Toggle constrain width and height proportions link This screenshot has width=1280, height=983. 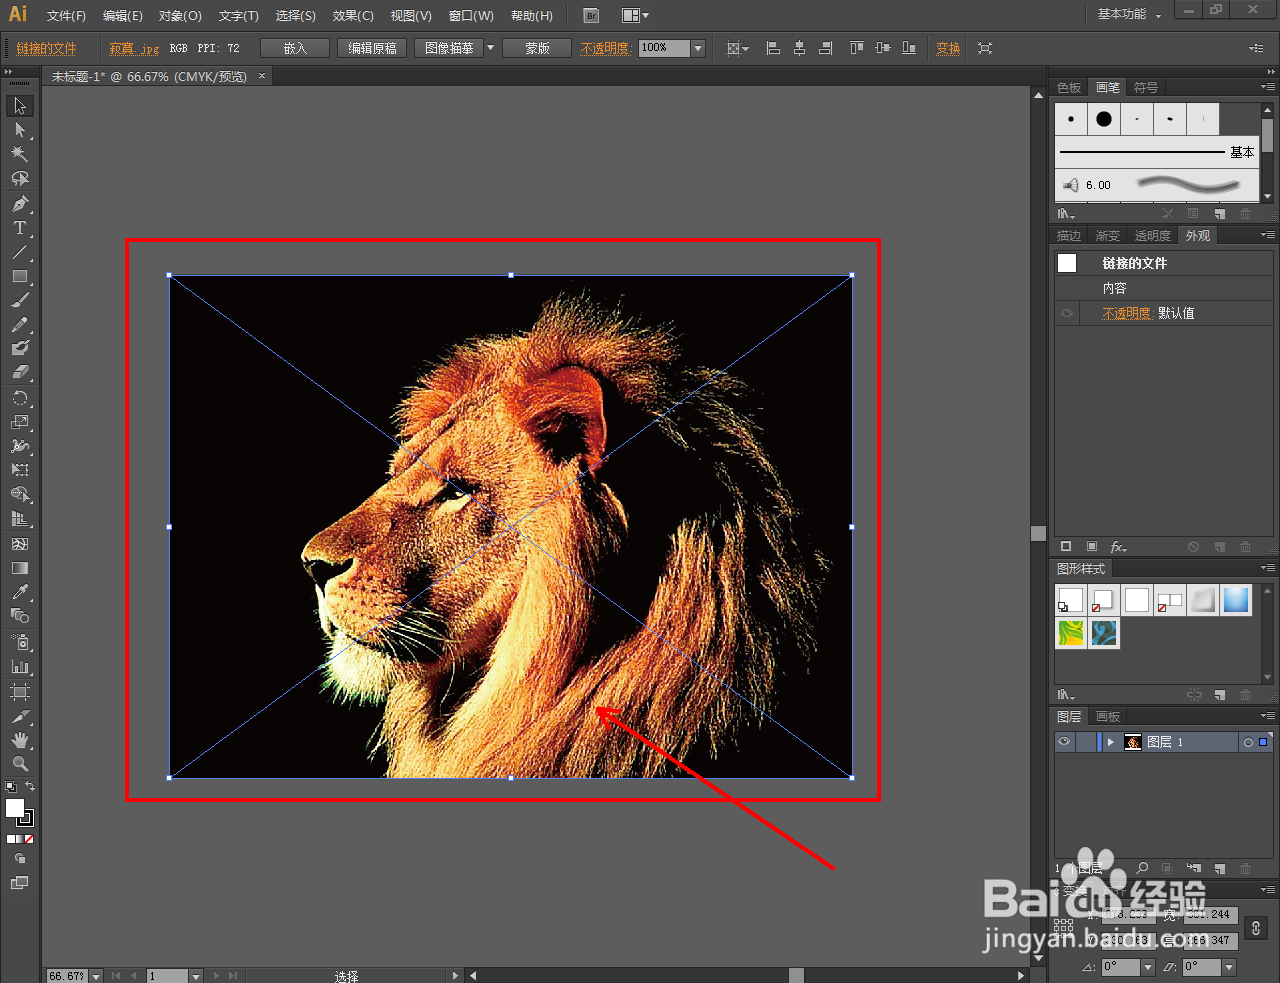pos(1257,927)
